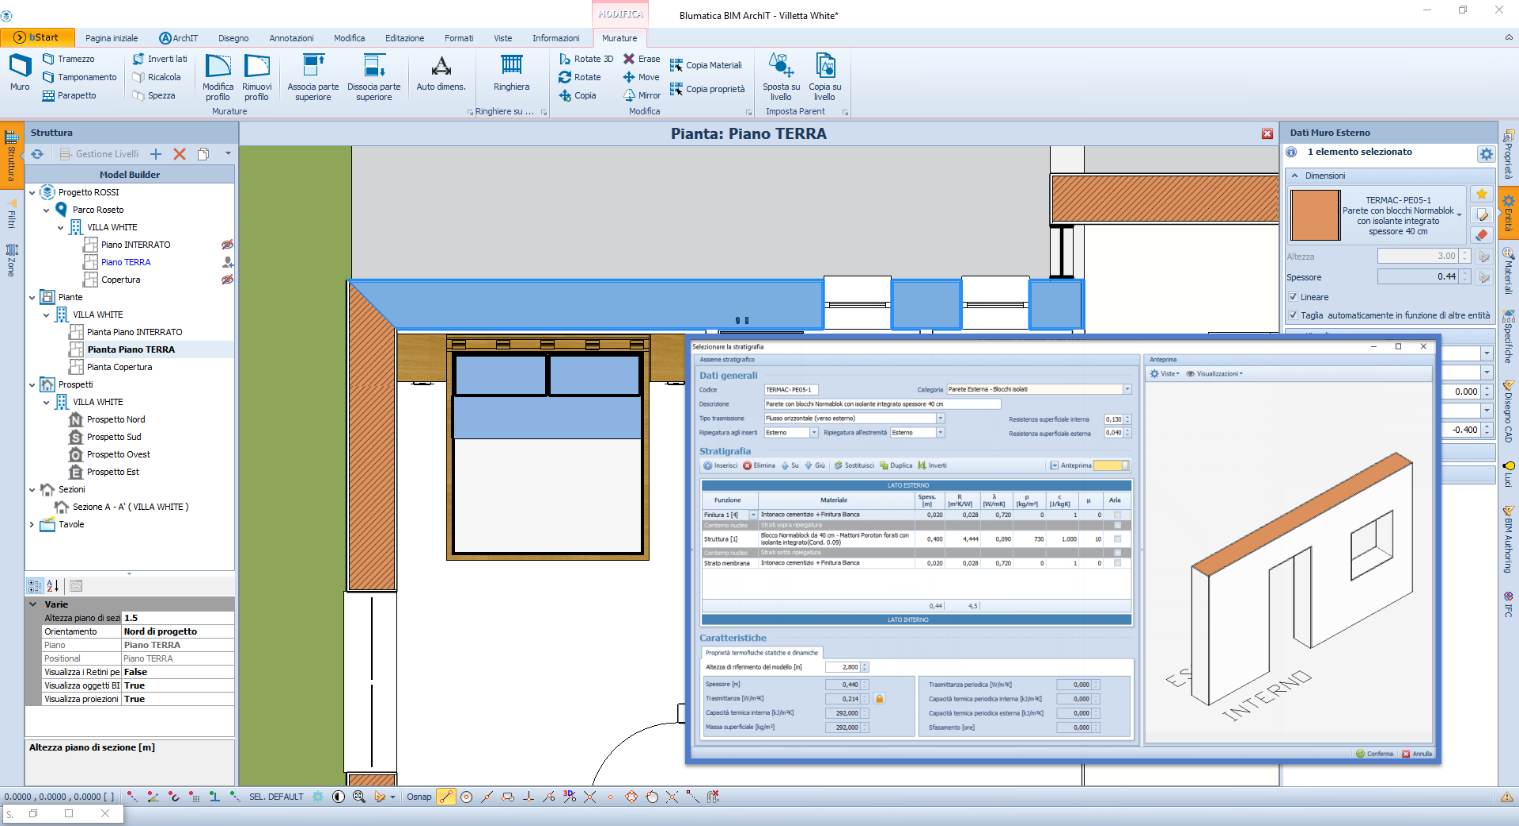Image resolution: width=1519 pixels, height=826 pixels.
Task: Expand the Tavole tree node
Action: pyautogui.click(x=32, y=524)
